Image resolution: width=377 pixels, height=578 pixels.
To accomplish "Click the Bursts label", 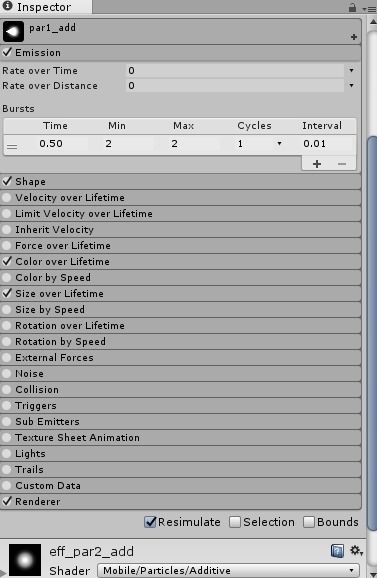I will [18, 109].
